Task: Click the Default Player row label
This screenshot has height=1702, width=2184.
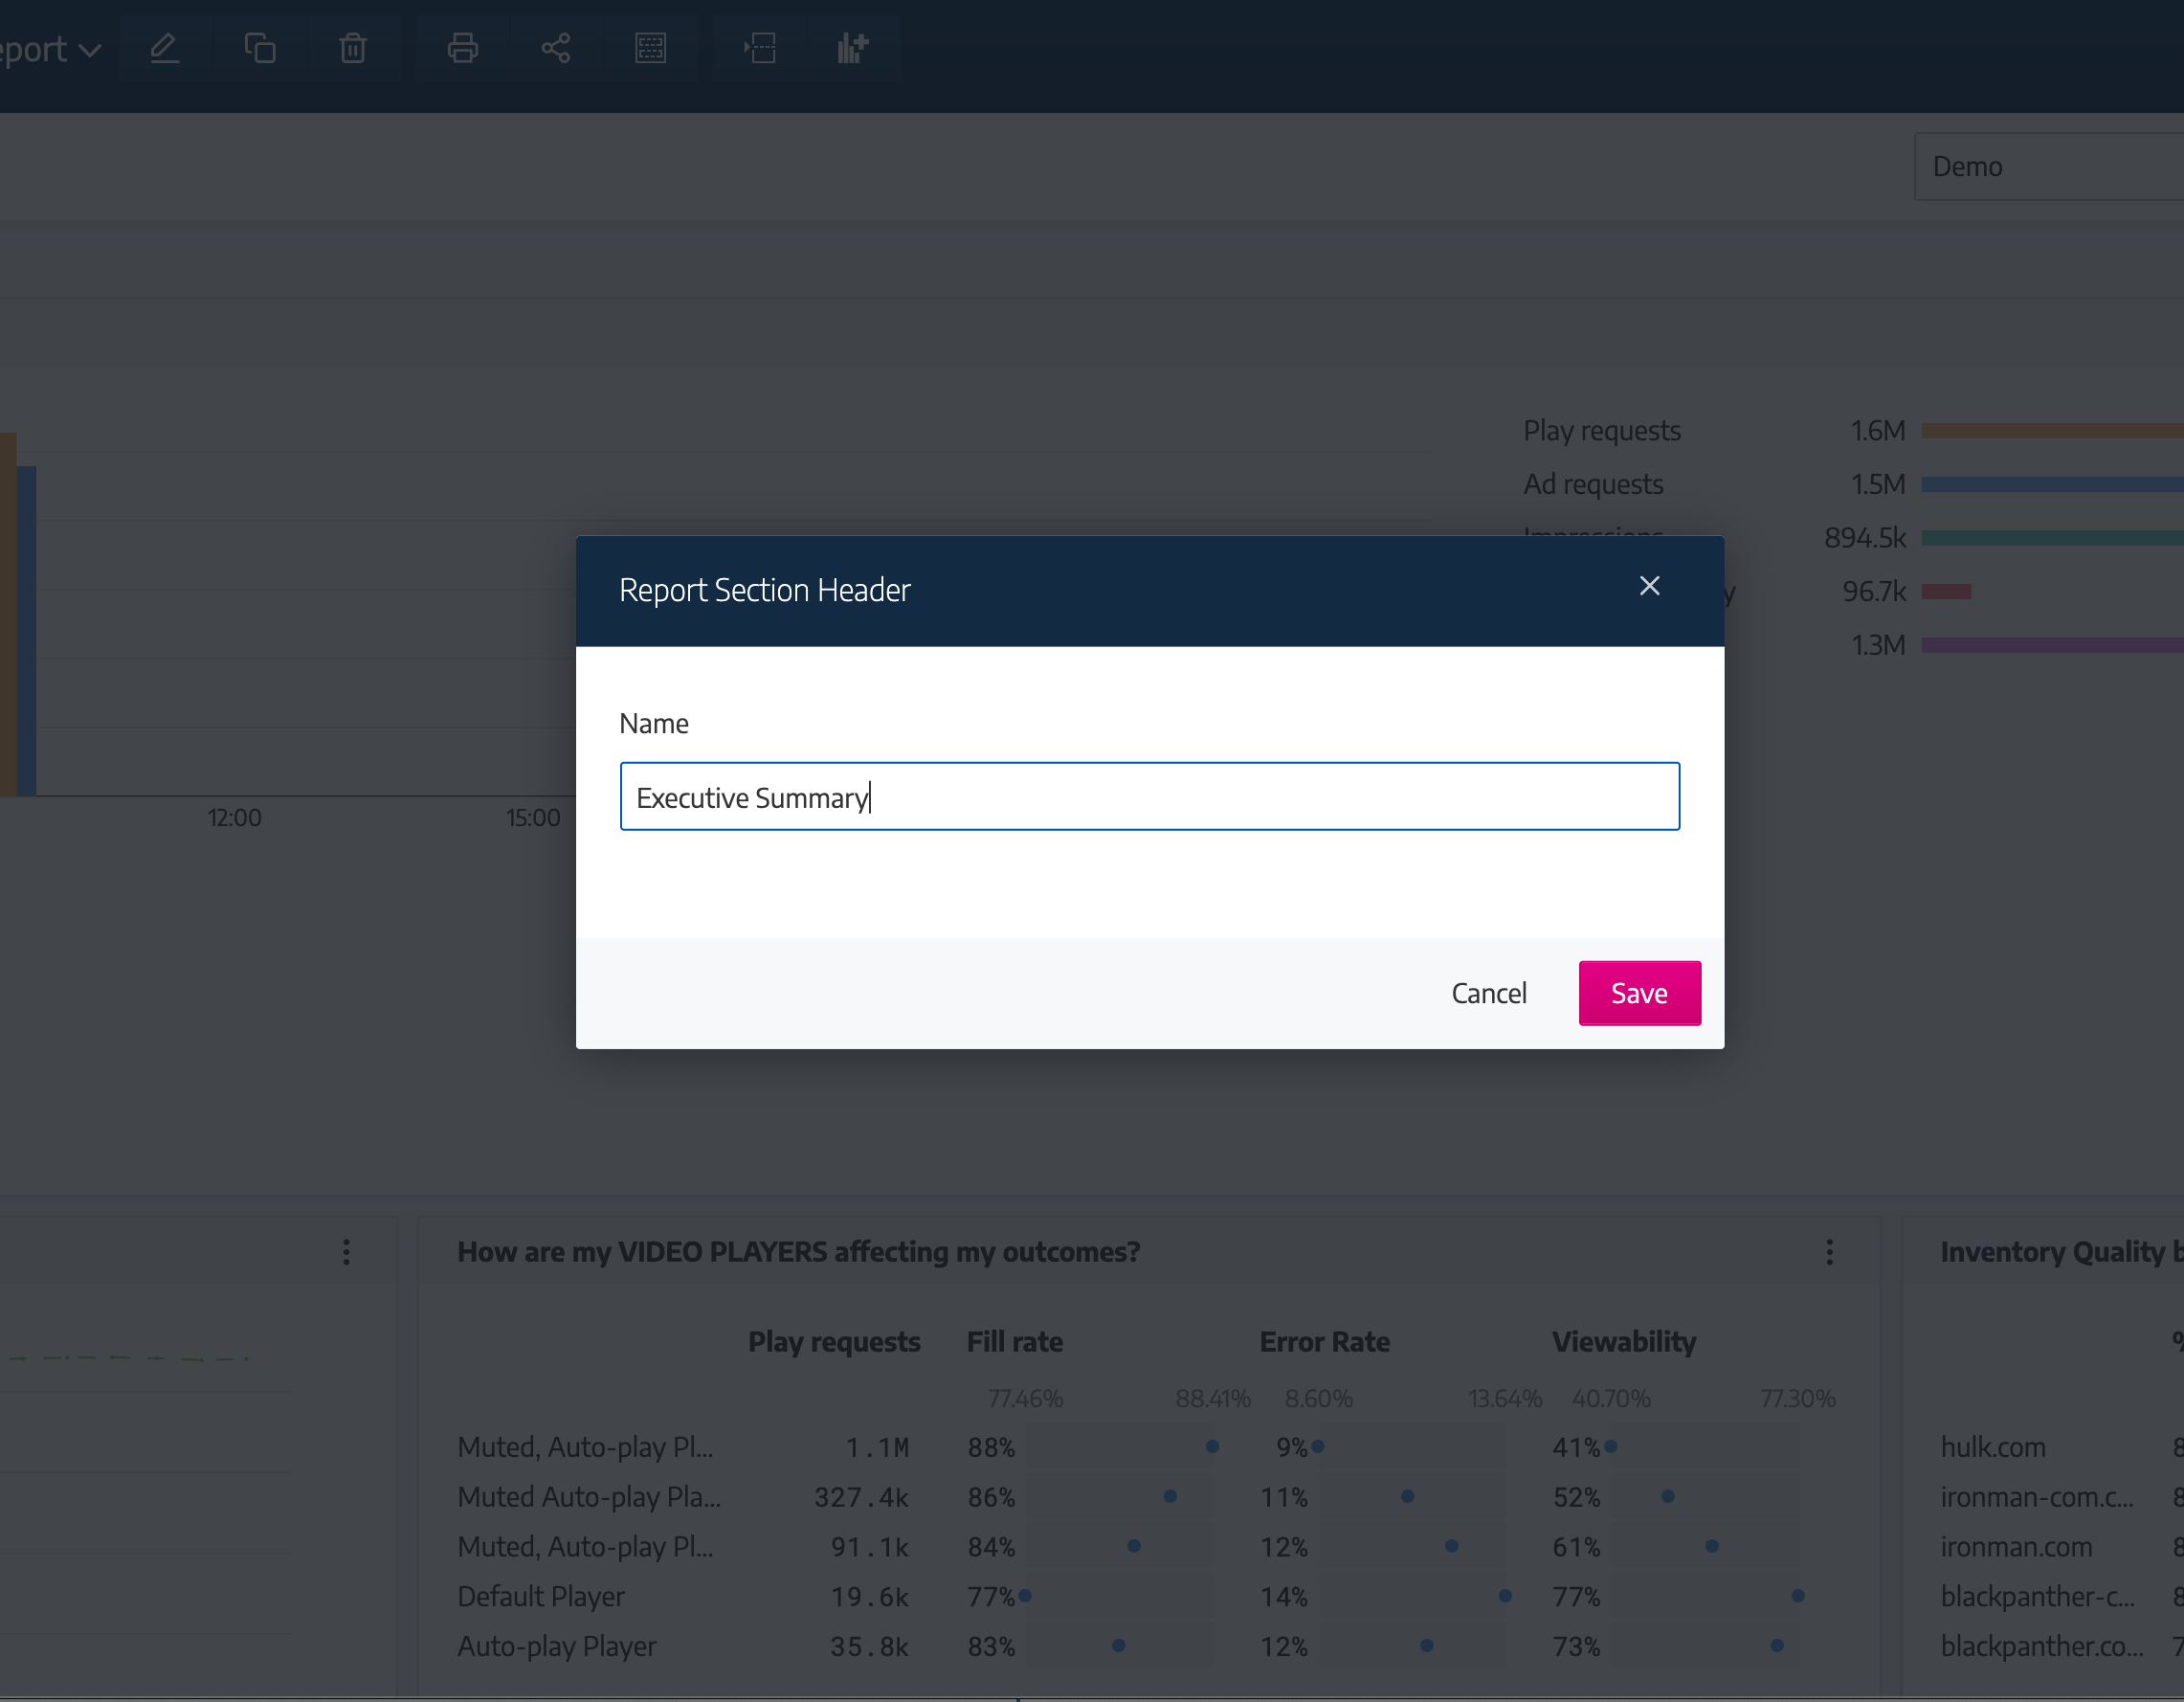Action: click(541, 1596)
